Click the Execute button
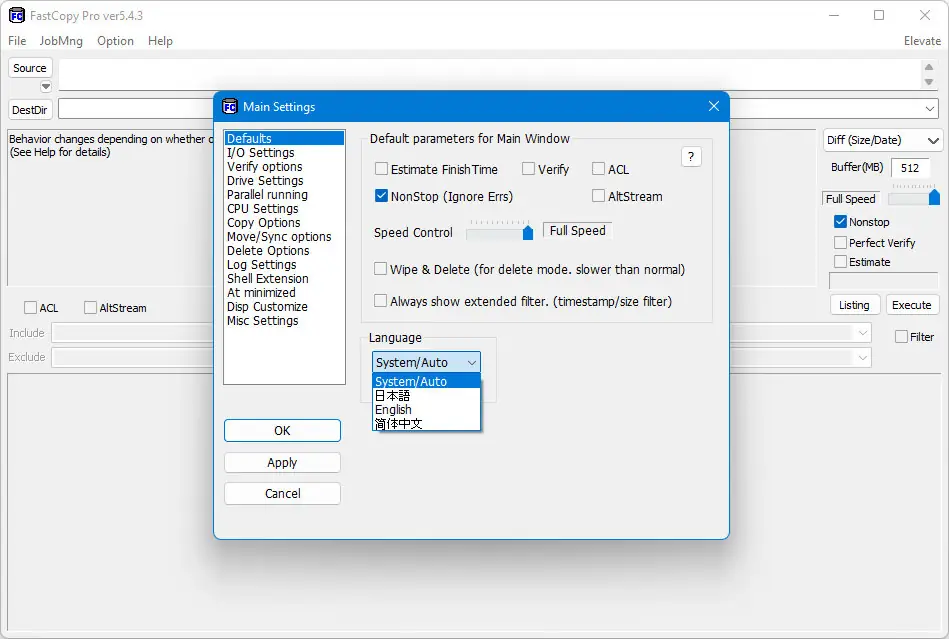 911,306
